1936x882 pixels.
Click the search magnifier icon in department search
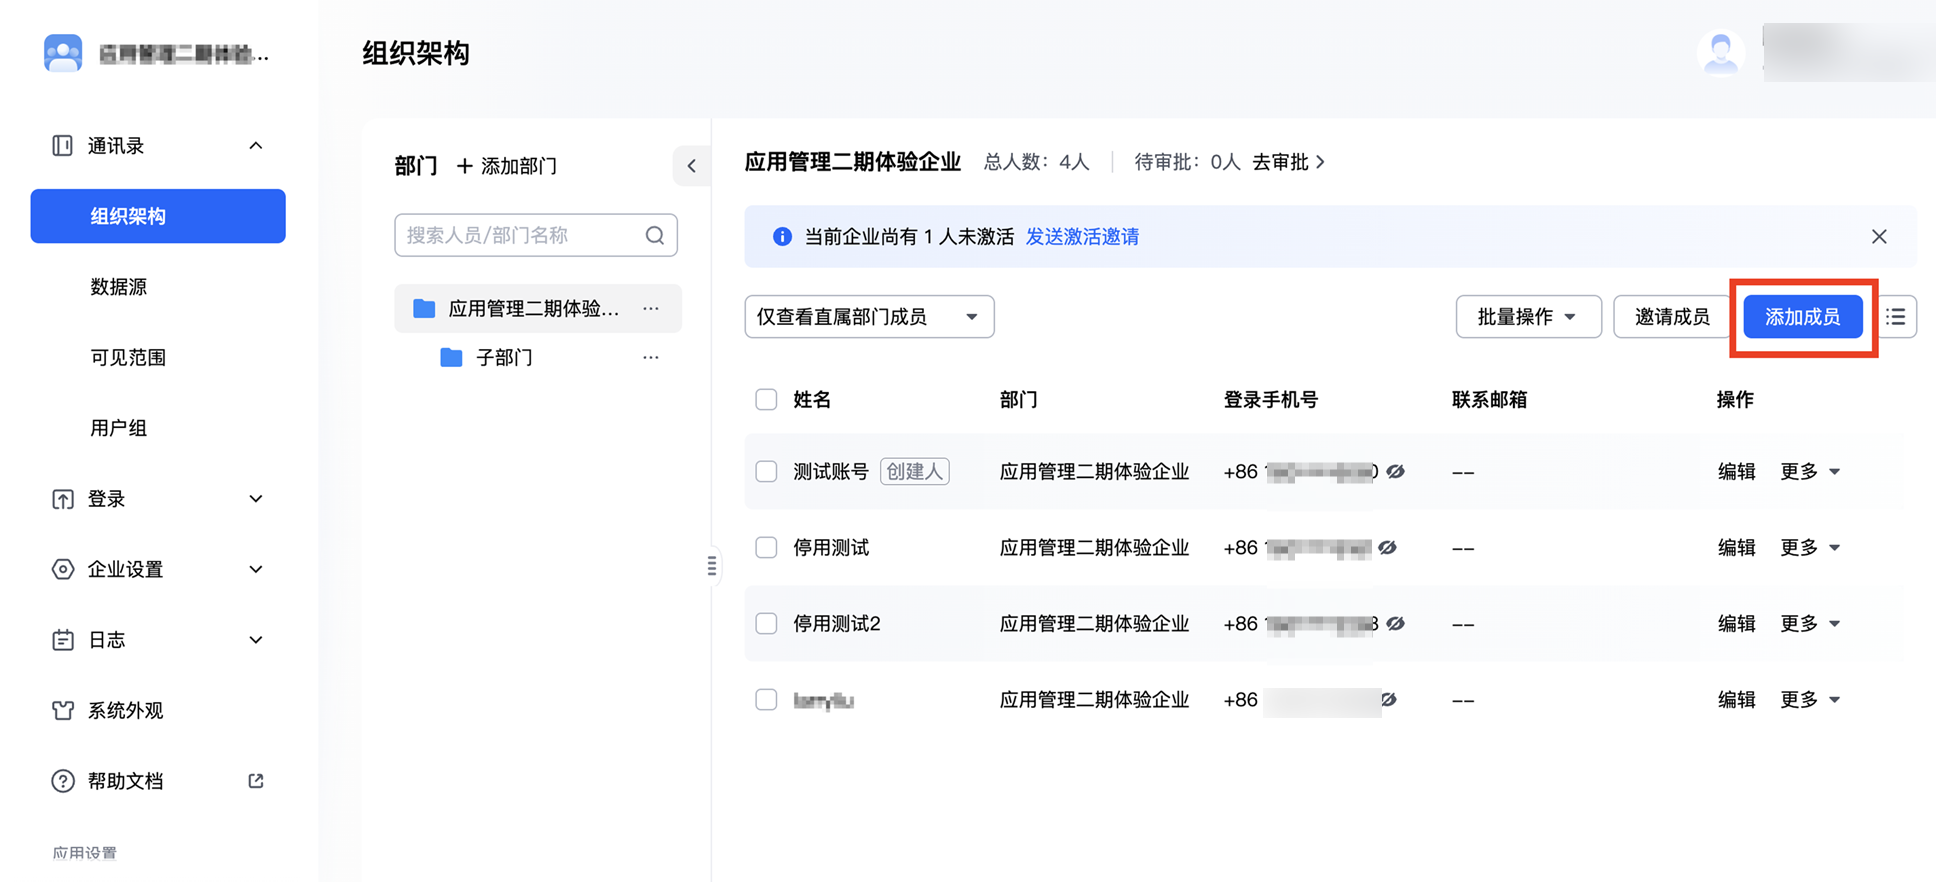655,235
